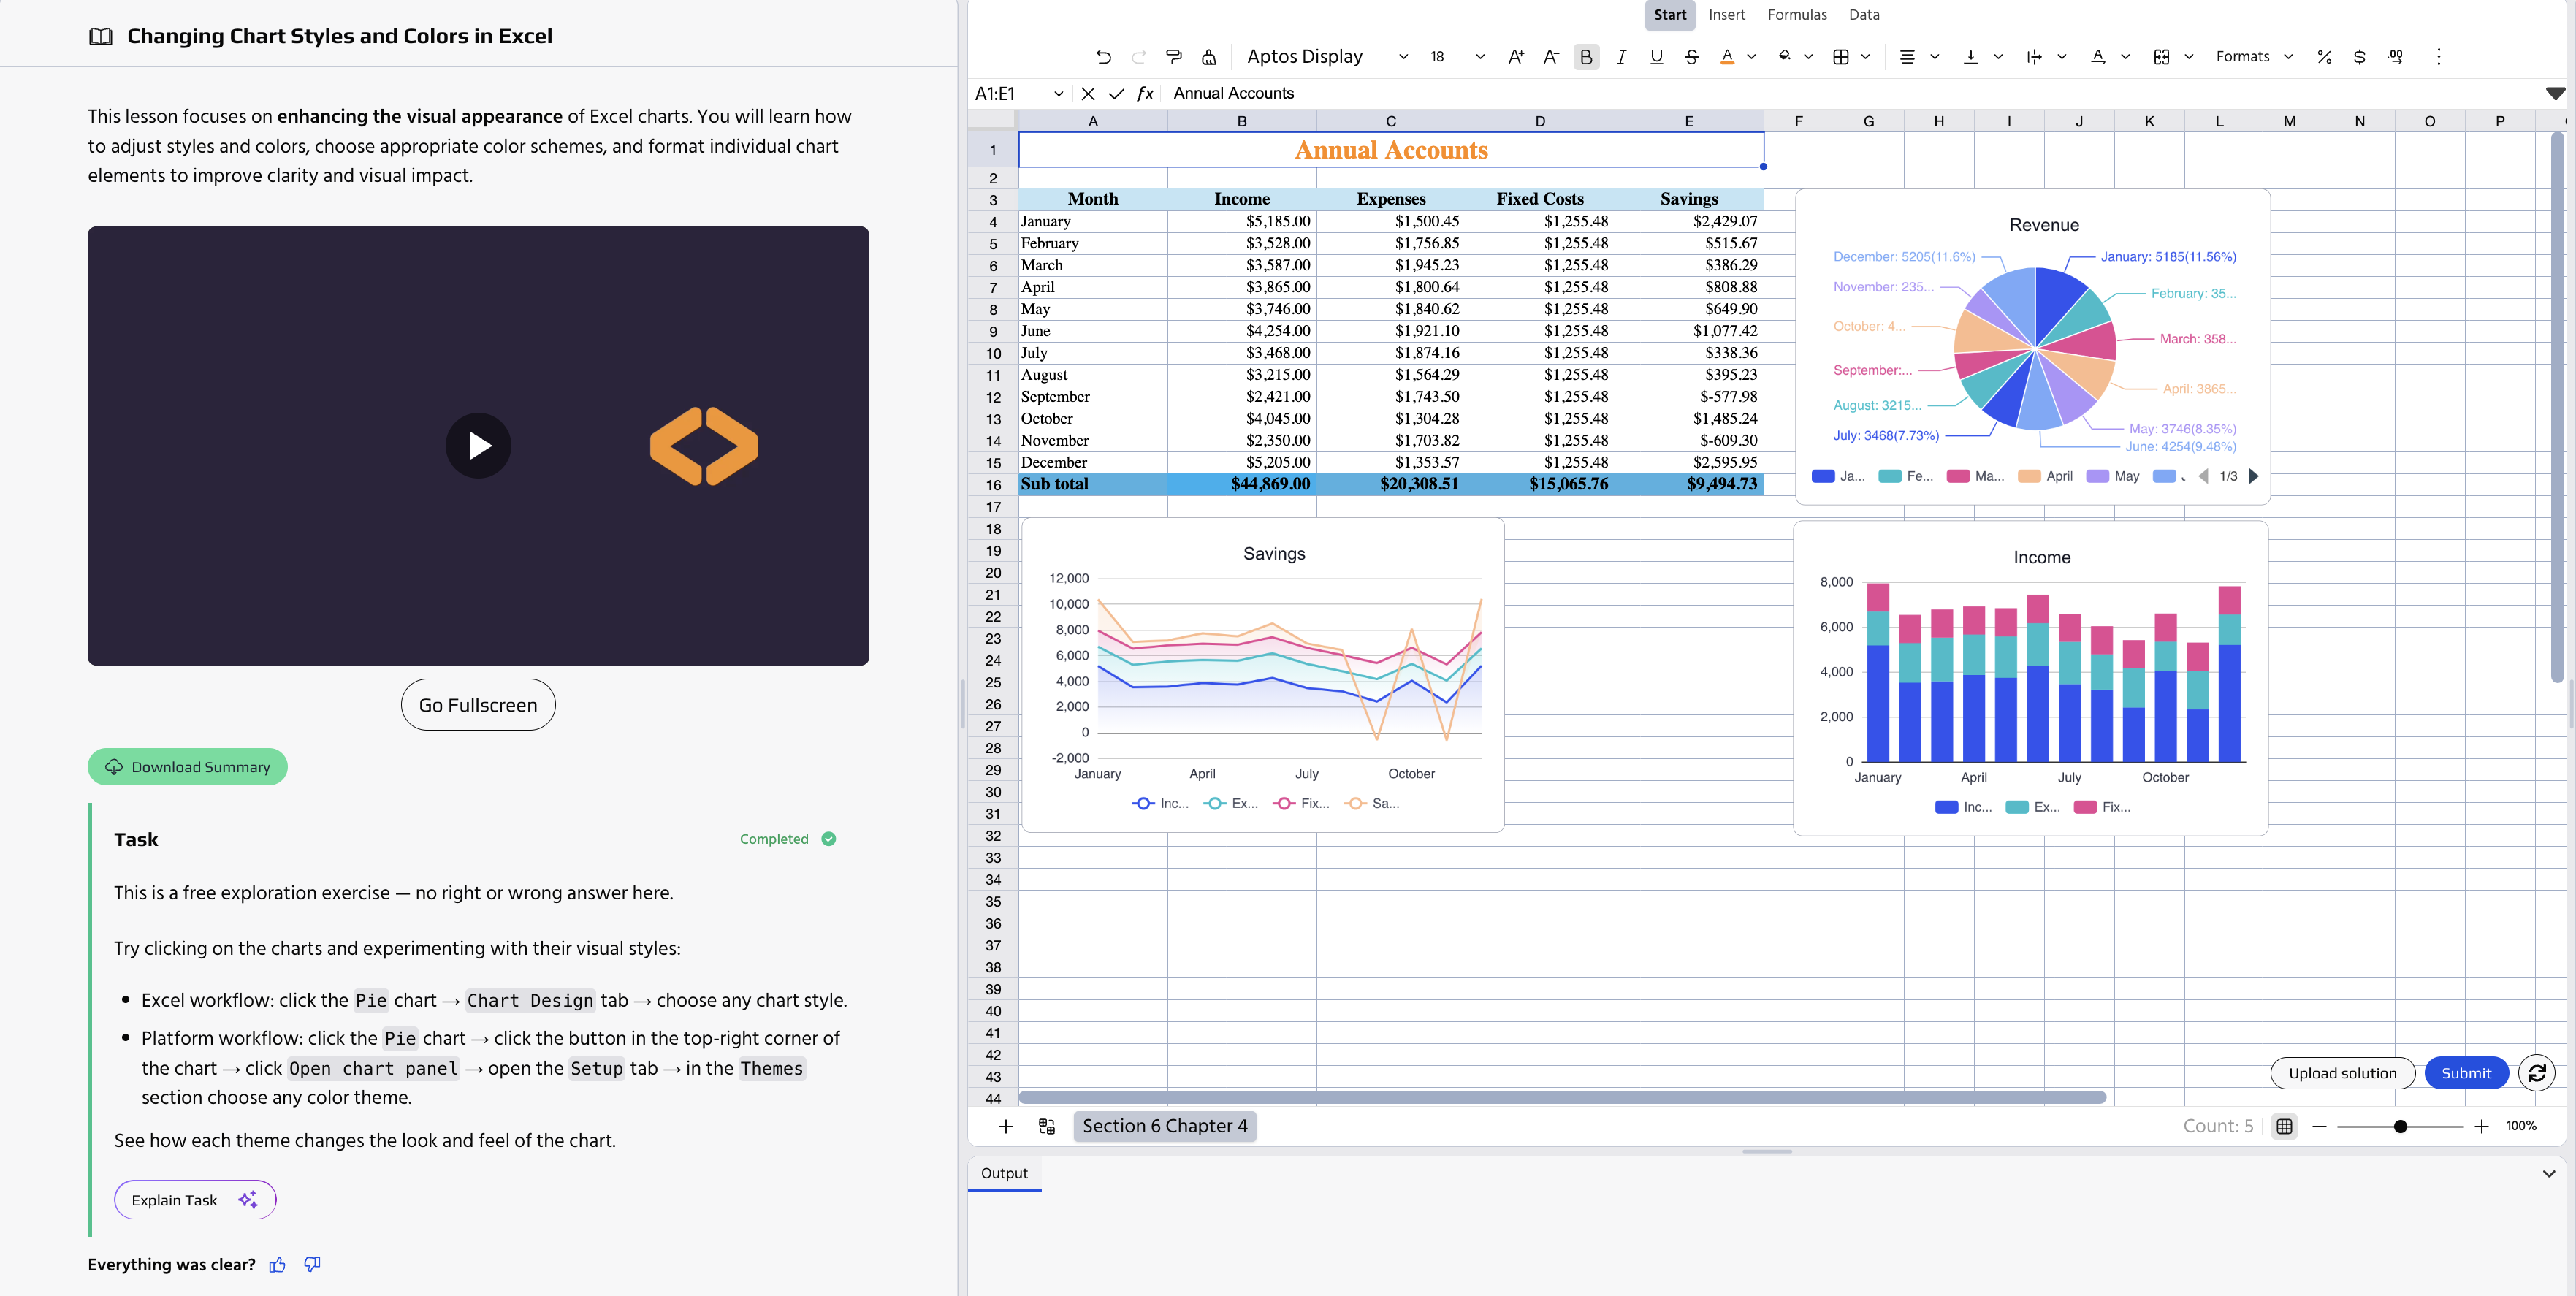Apply currency number format

(x=2359, y=57)
